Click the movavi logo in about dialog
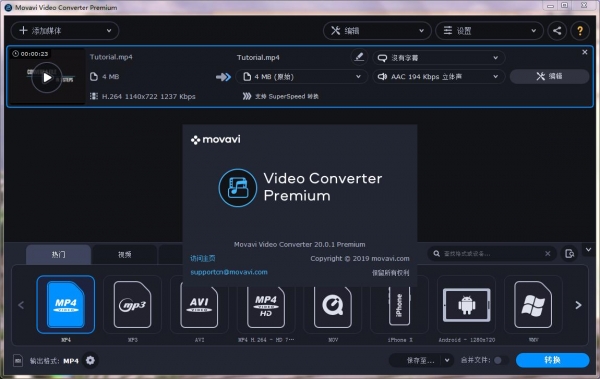 [x=215, y=139]
